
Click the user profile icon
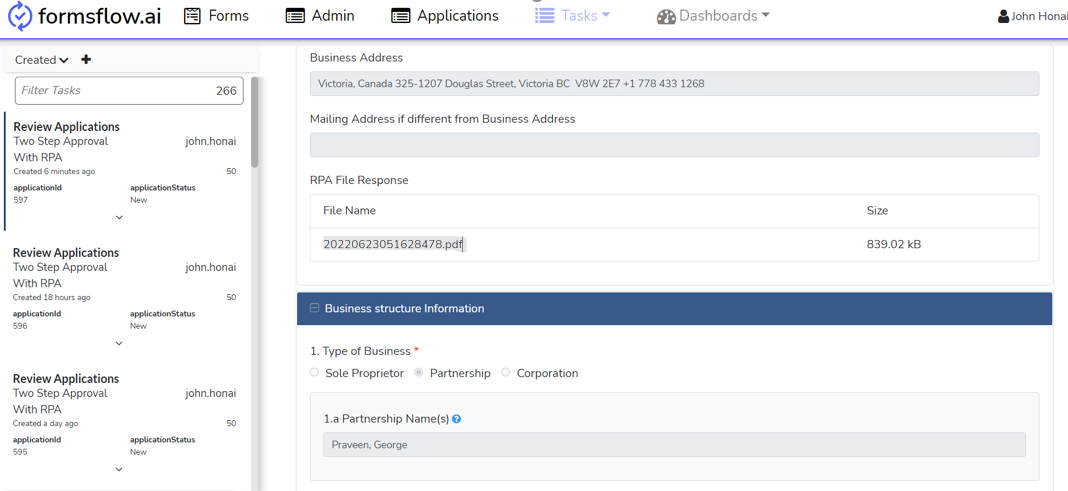point(1003,17)
